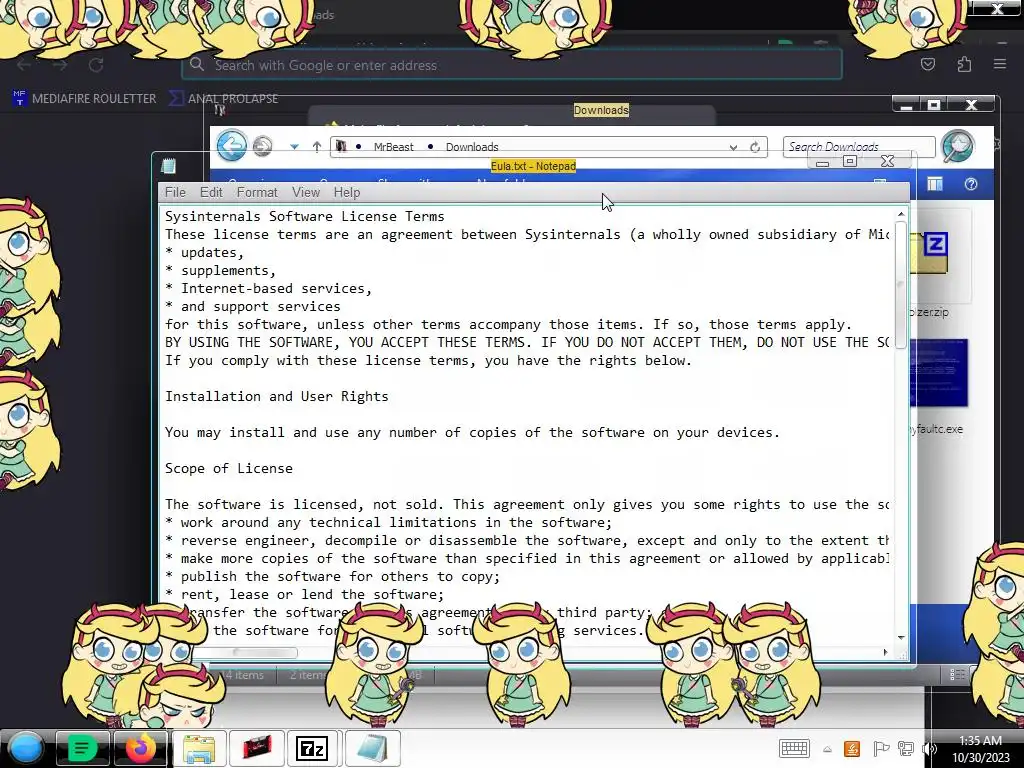Open the Help menu in Notepad
The image size is (1024, 768).
[x=347, y=192]
